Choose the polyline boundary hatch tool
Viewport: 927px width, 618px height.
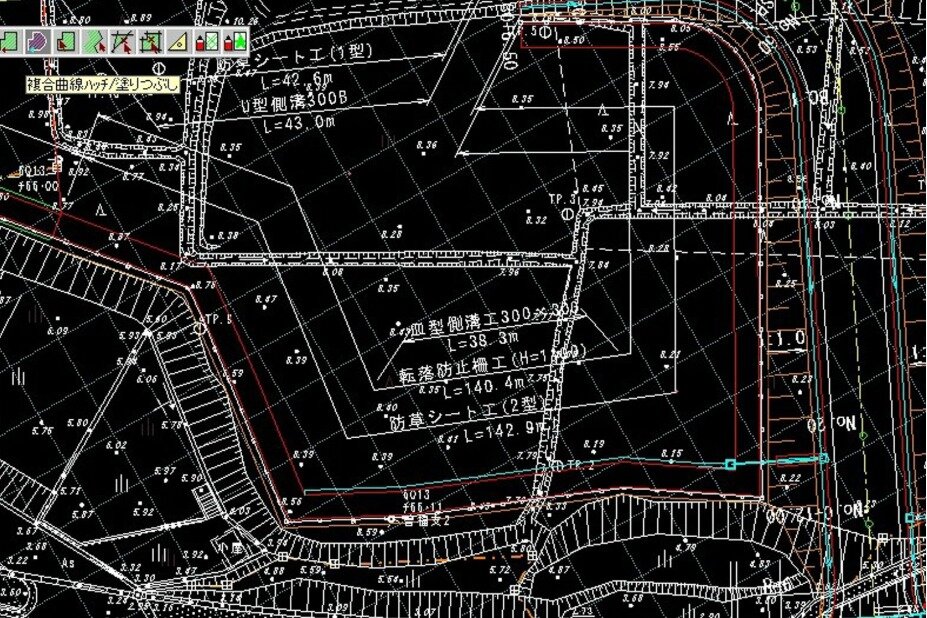(95, 41)
